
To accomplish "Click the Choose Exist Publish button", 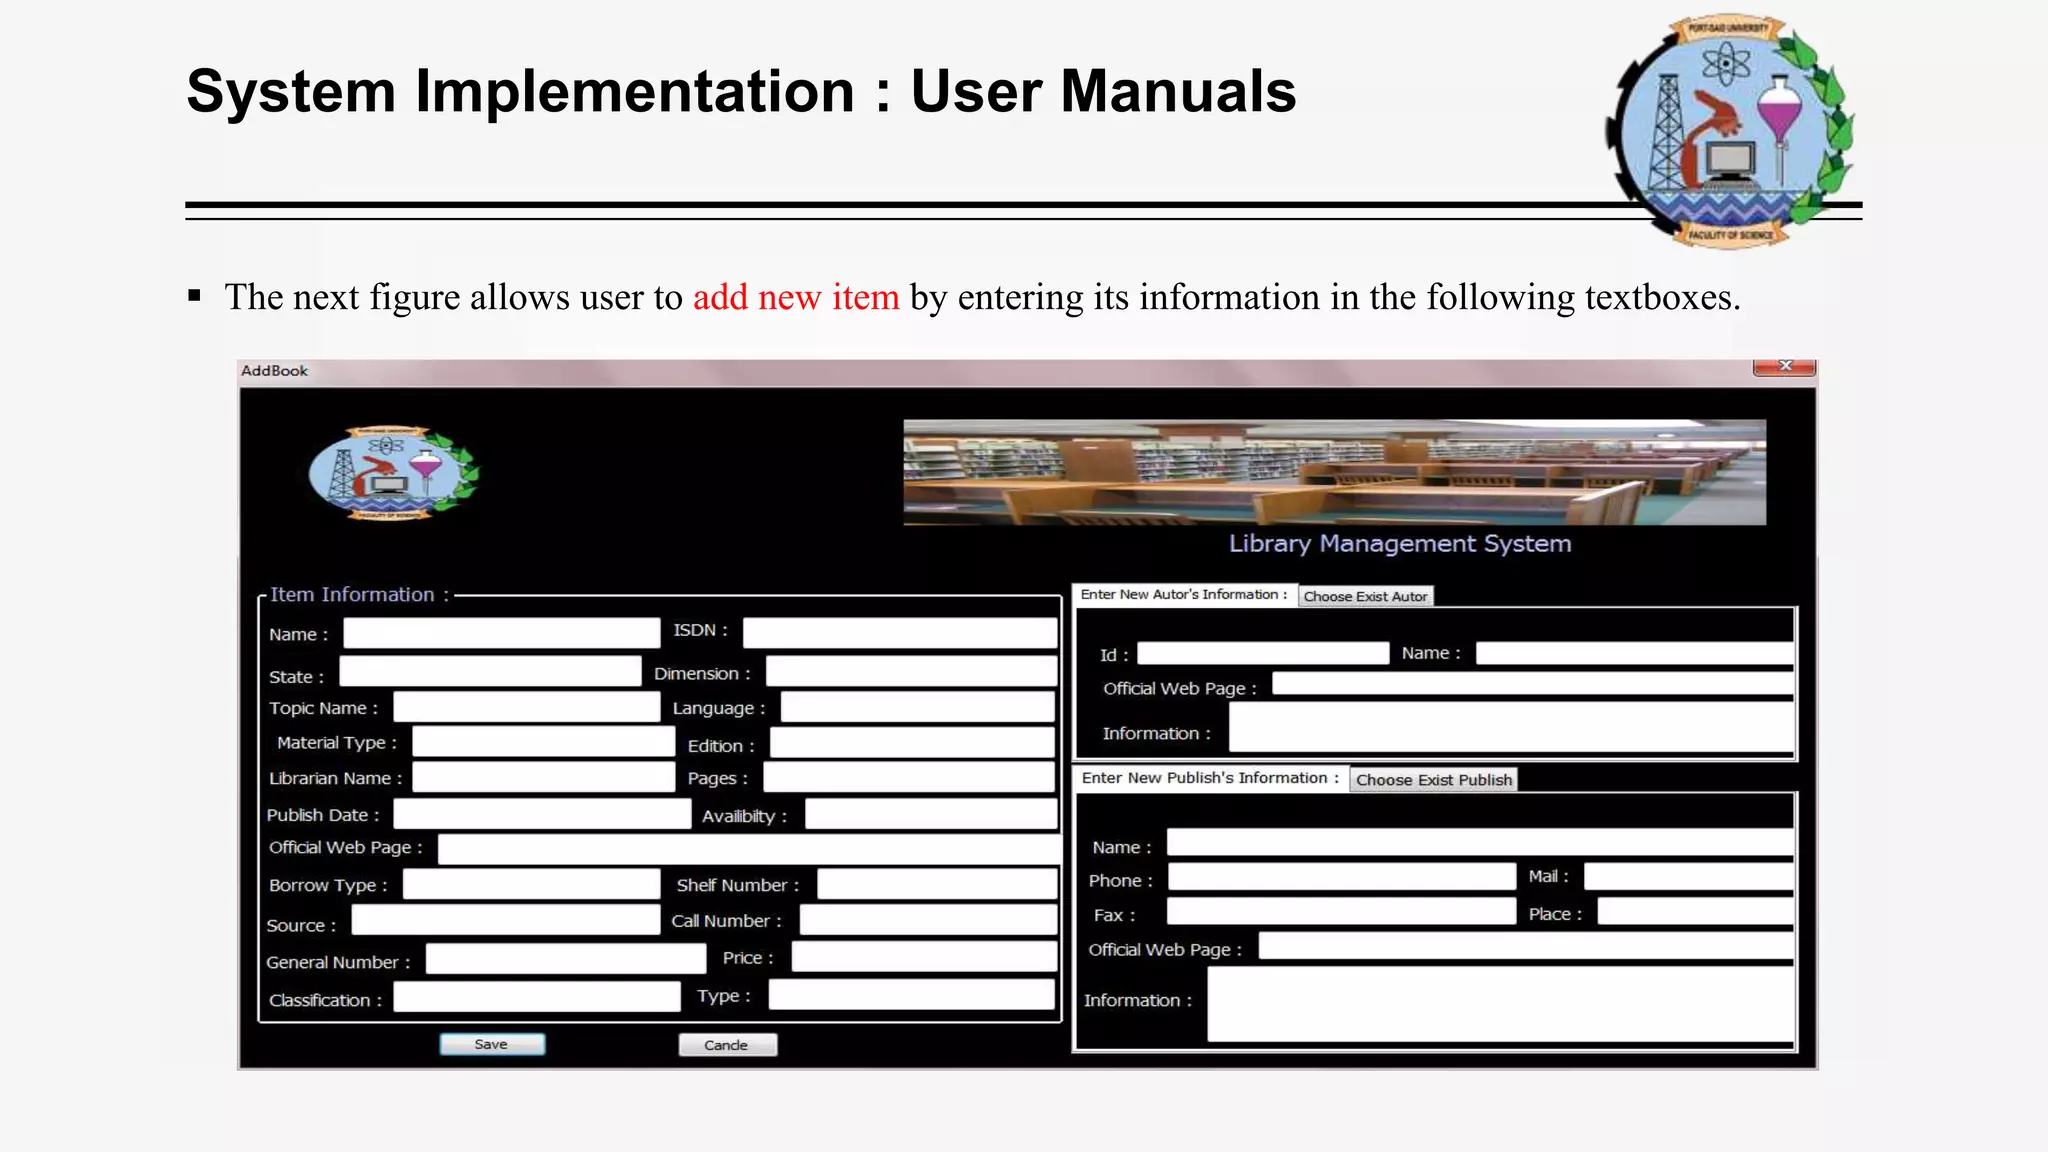I will point(1433,780).
